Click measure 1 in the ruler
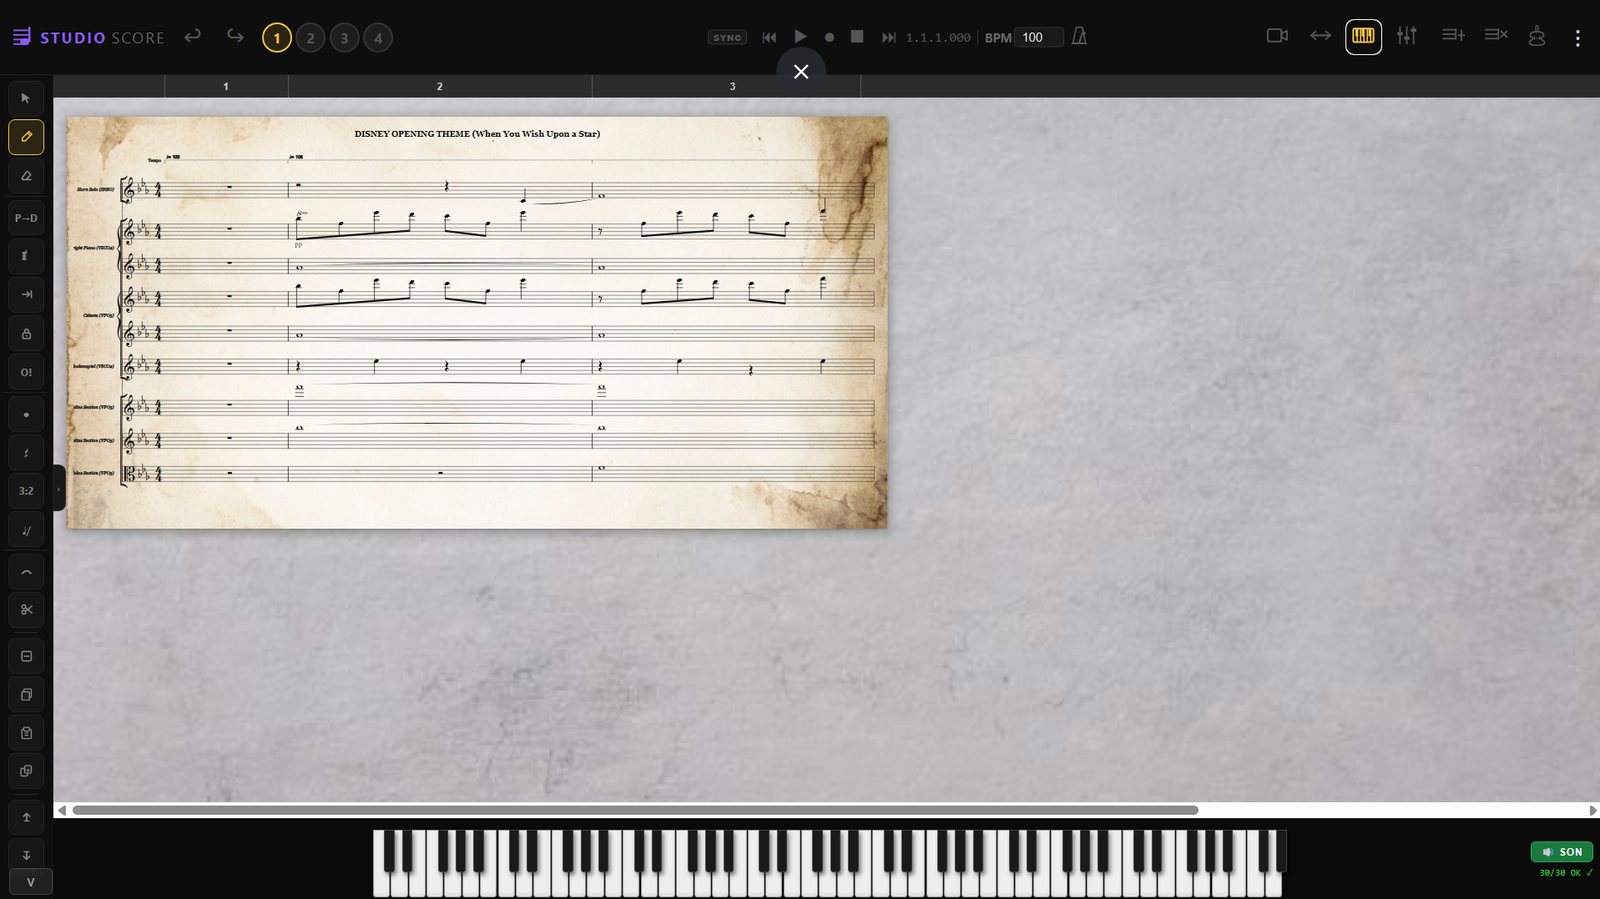Screen dimensions: 1600x899 pyautogui.click(x=226, y=87)
